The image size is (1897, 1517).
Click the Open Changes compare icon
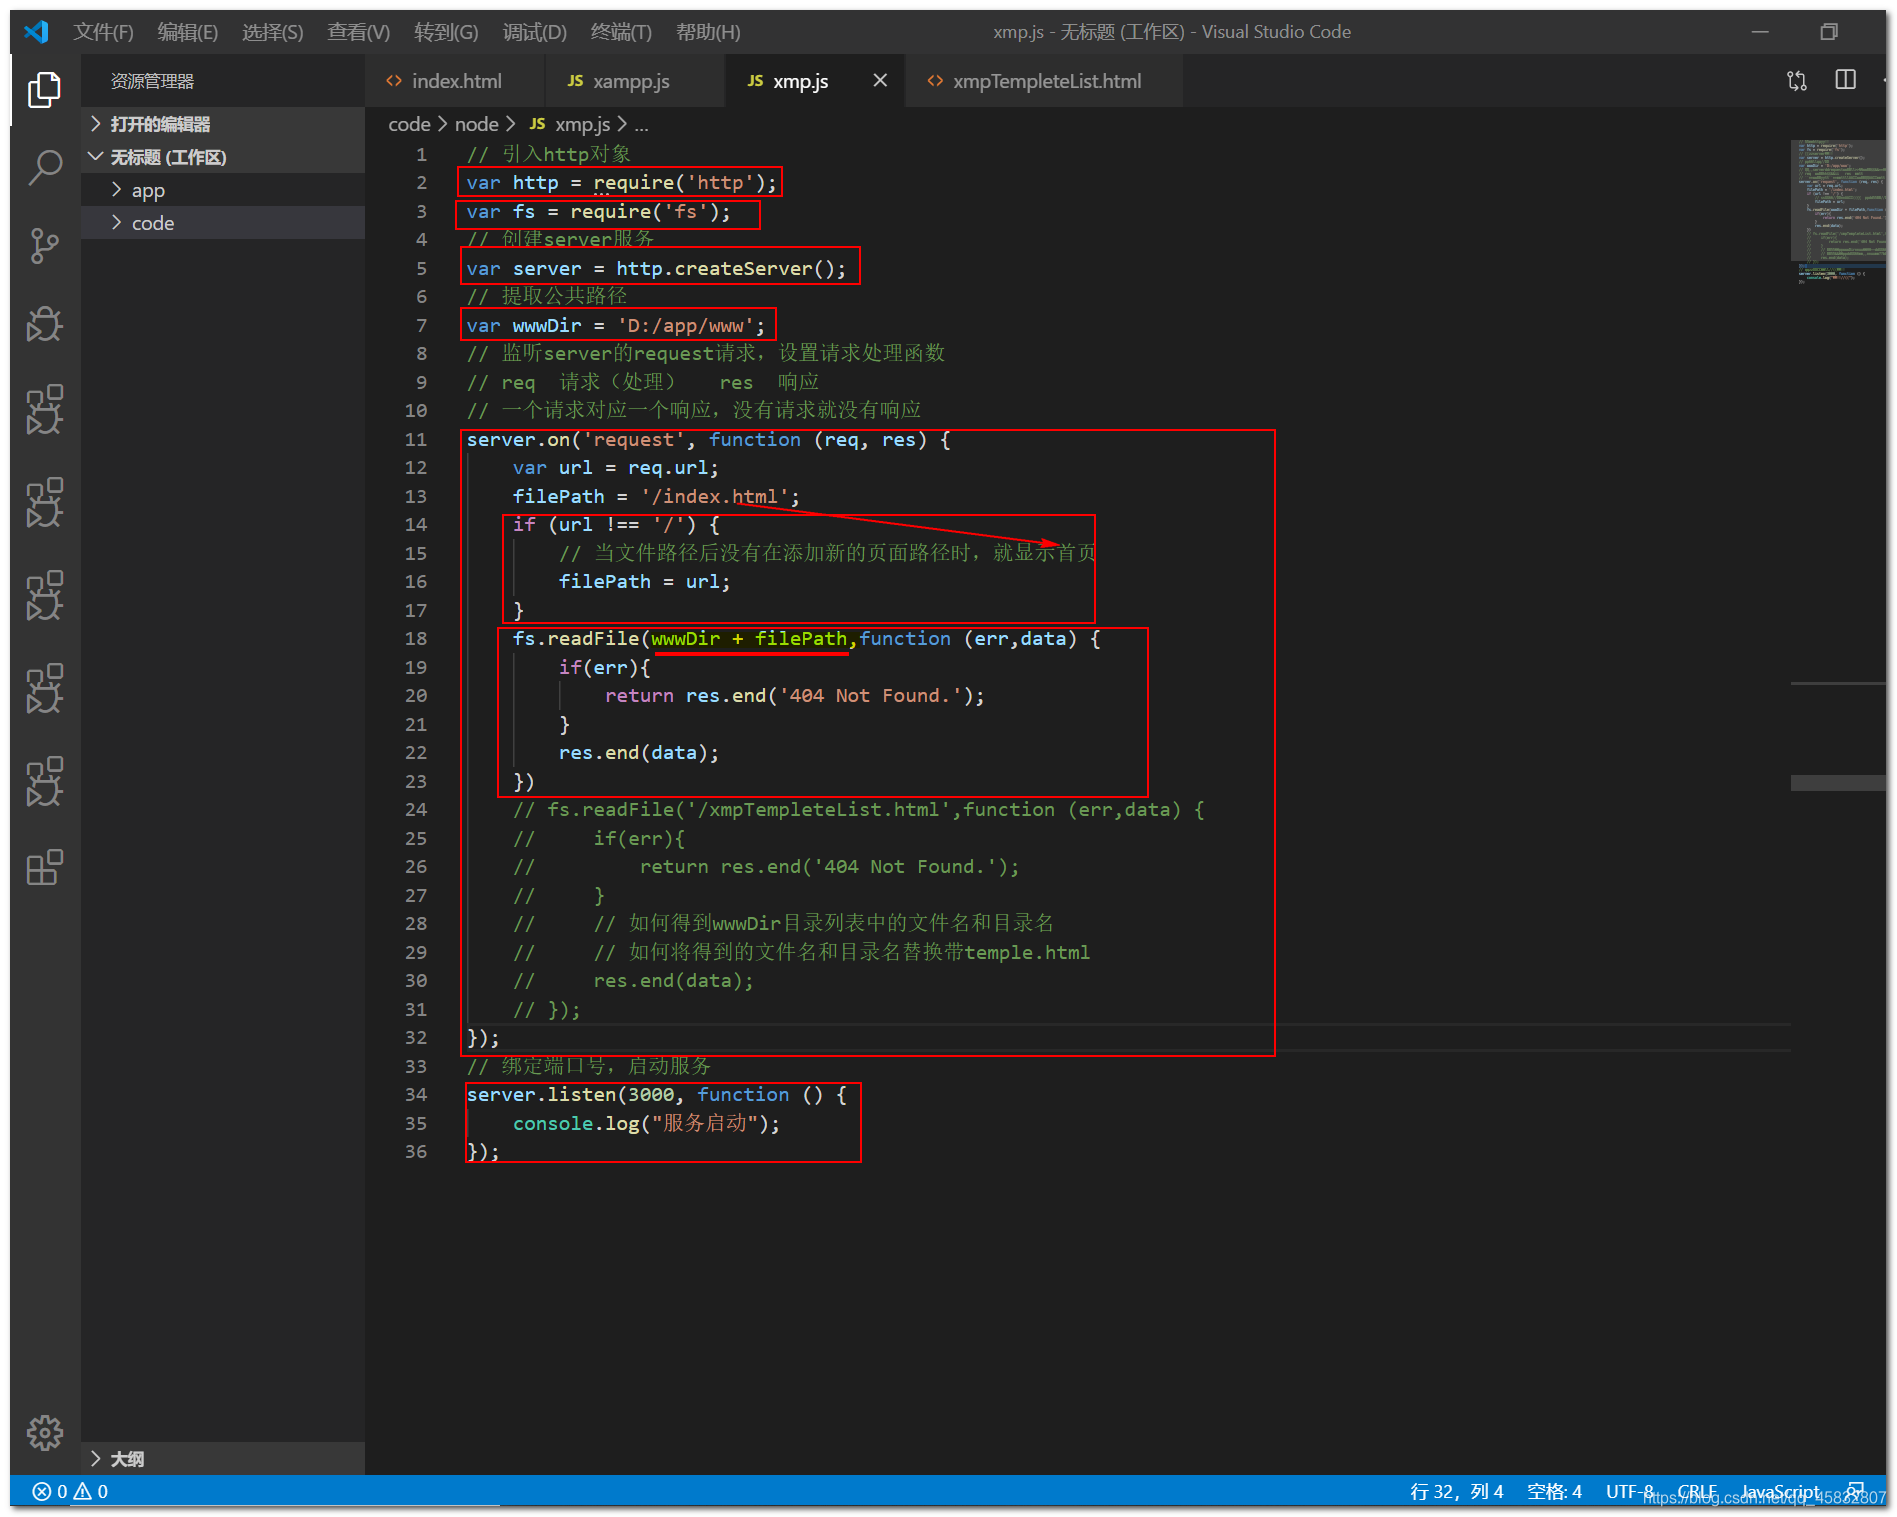(1797, 81)
